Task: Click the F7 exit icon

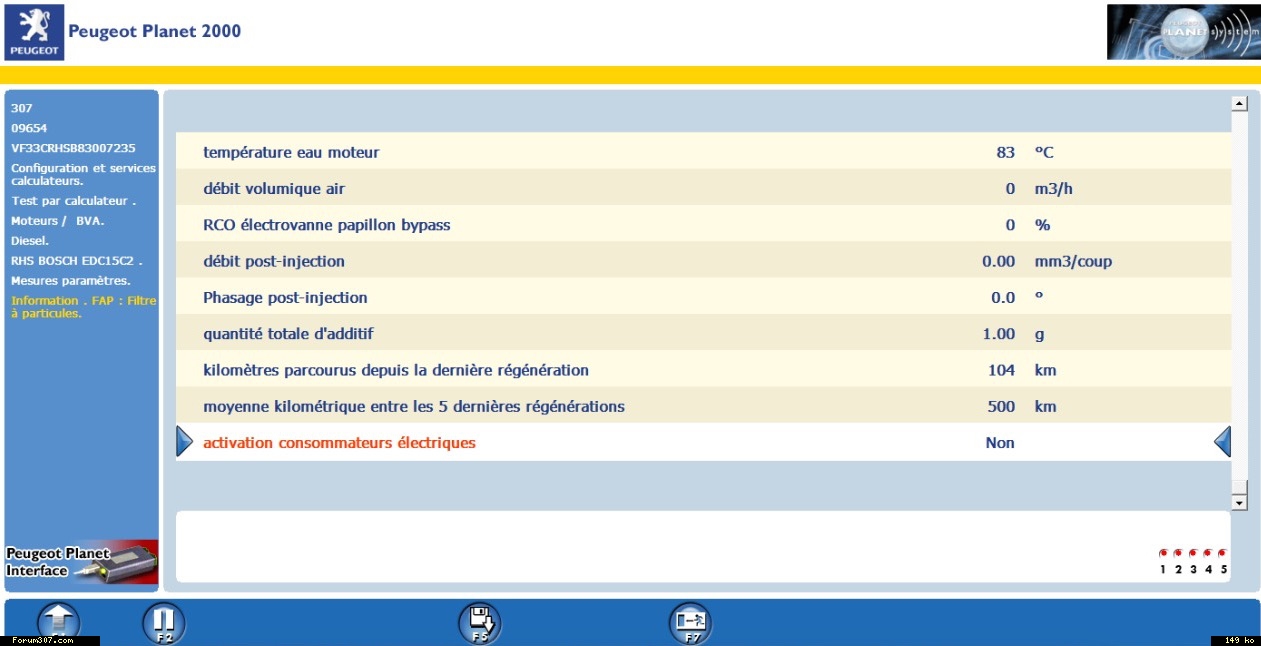Action: tap(690, 623)
